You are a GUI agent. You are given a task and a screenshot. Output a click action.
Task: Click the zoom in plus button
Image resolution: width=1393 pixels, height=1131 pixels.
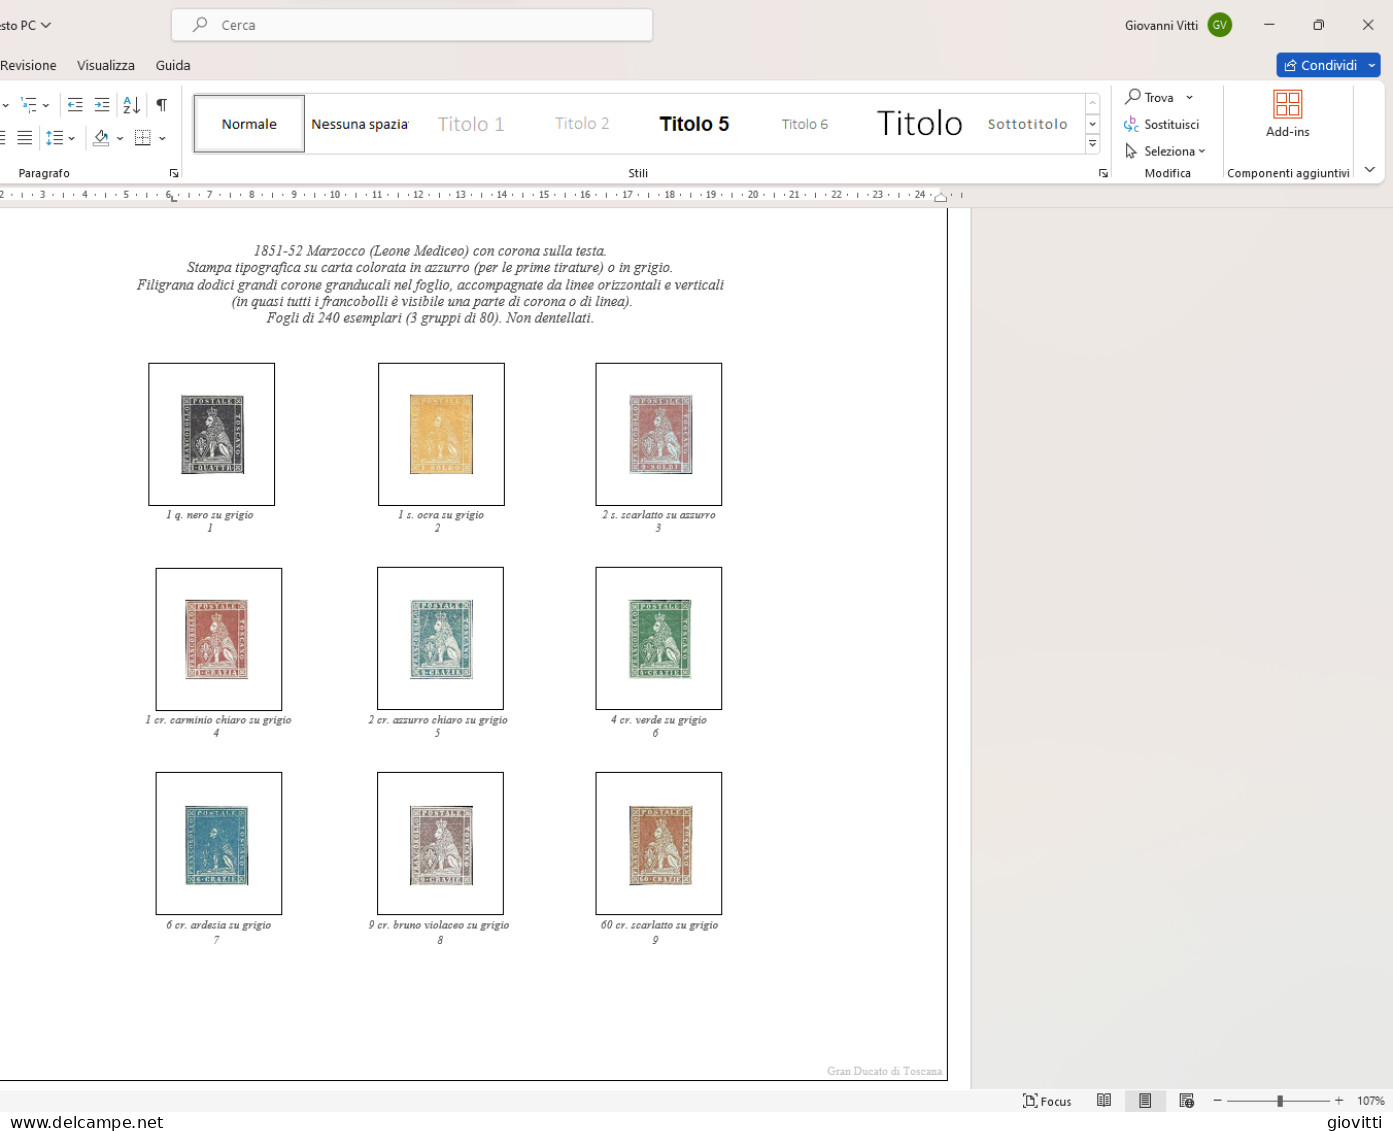1339,1101
